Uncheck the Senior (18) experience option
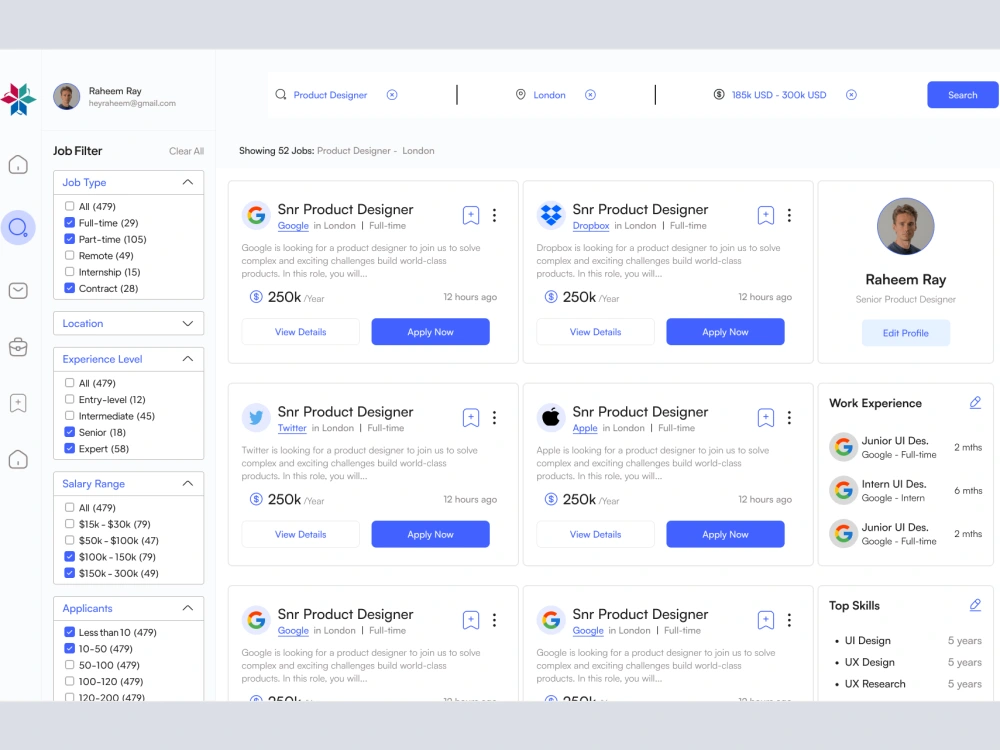This screenshot has width=1000, height=750. [x=70, y=432]
